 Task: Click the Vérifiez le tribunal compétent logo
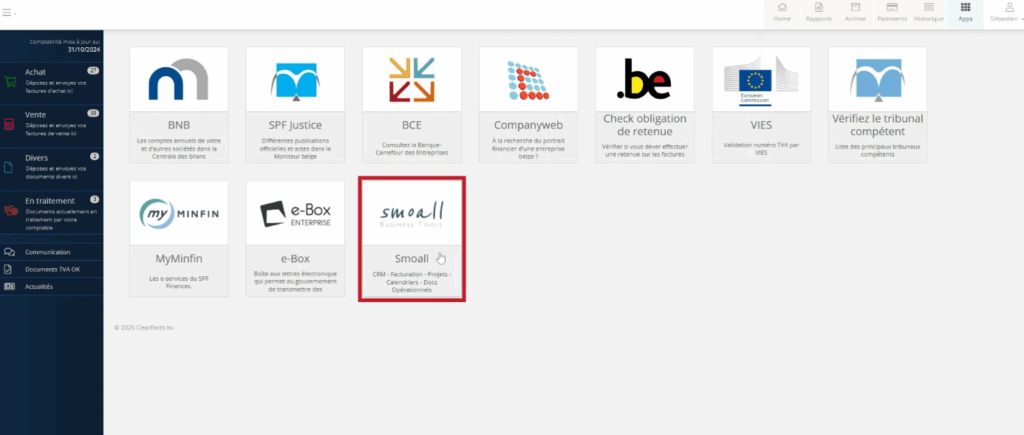pyautogui.click(x=878, y=79)
